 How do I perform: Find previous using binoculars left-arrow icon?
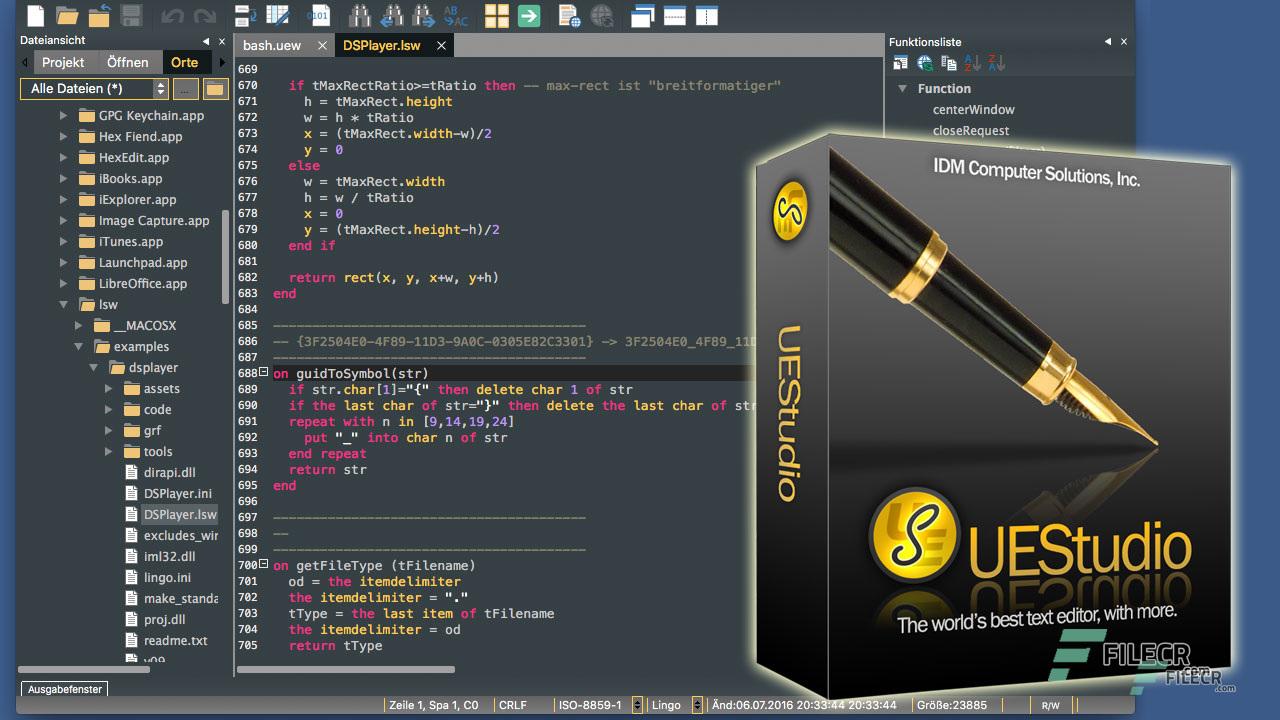(392, 15)
